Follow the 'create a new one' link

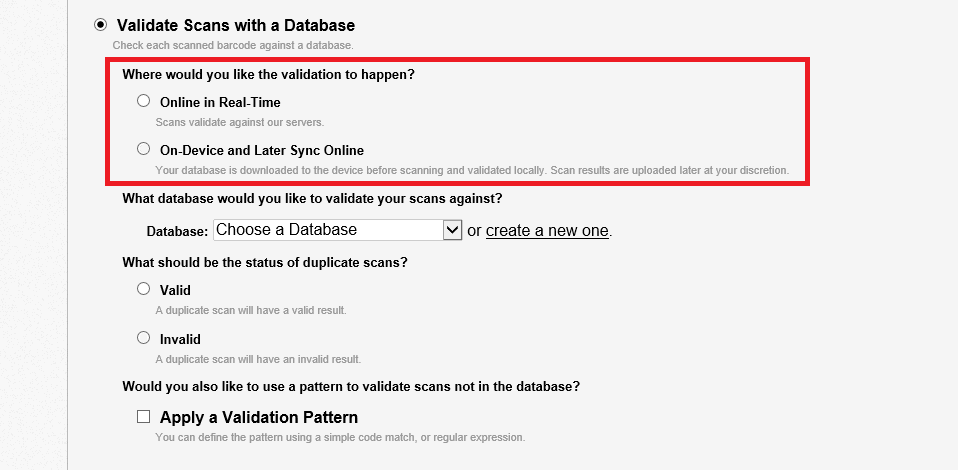tap(547, 230)
